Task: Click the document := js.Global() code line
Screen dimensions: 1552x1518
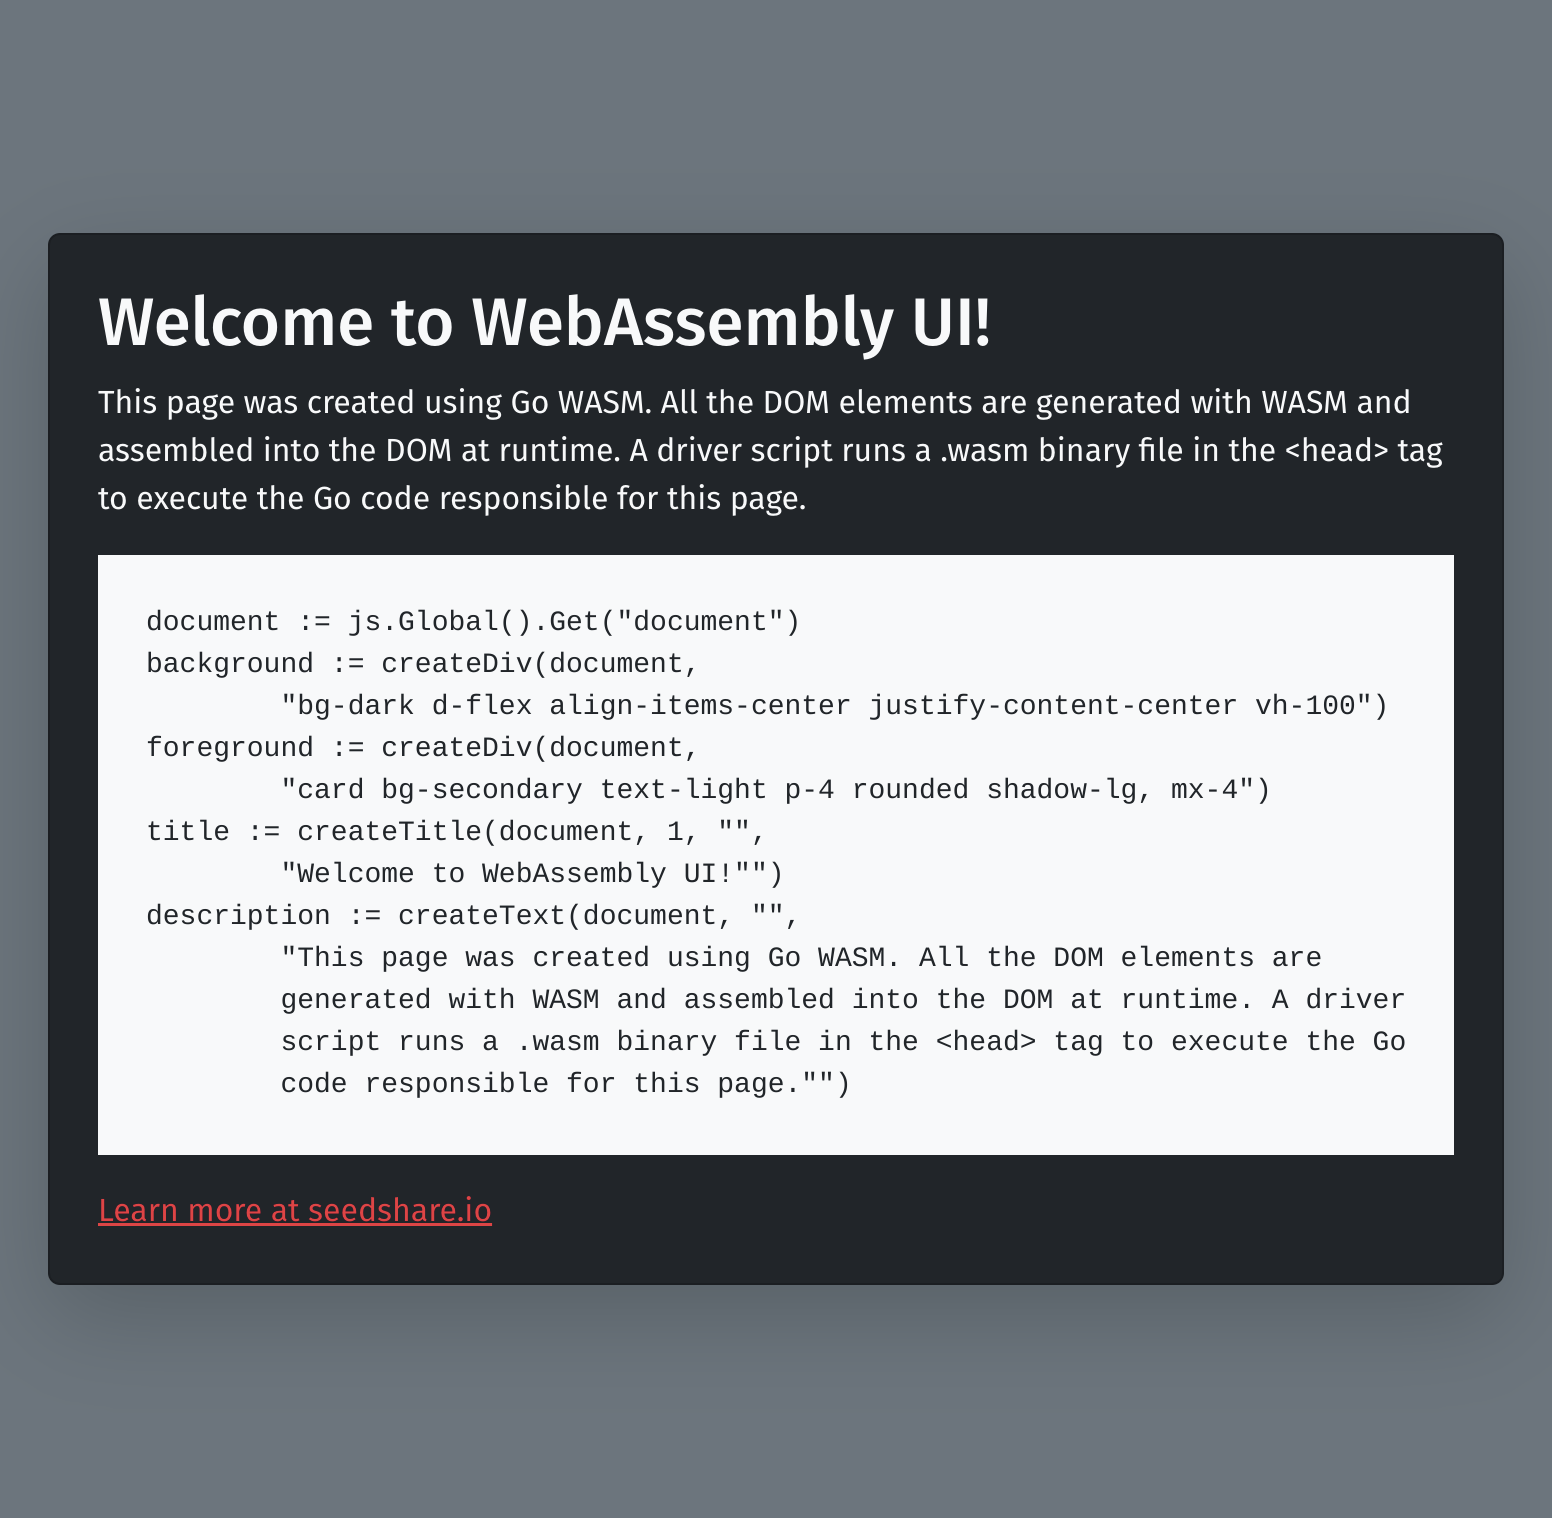Action: click(473, 621)
